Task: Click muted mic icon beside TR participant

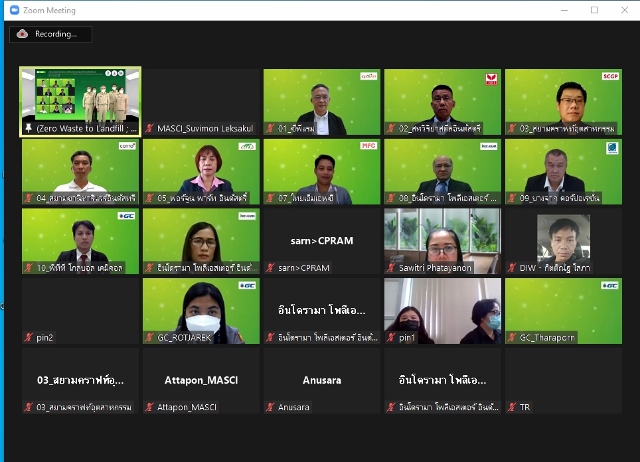Action: coord(512,407)
